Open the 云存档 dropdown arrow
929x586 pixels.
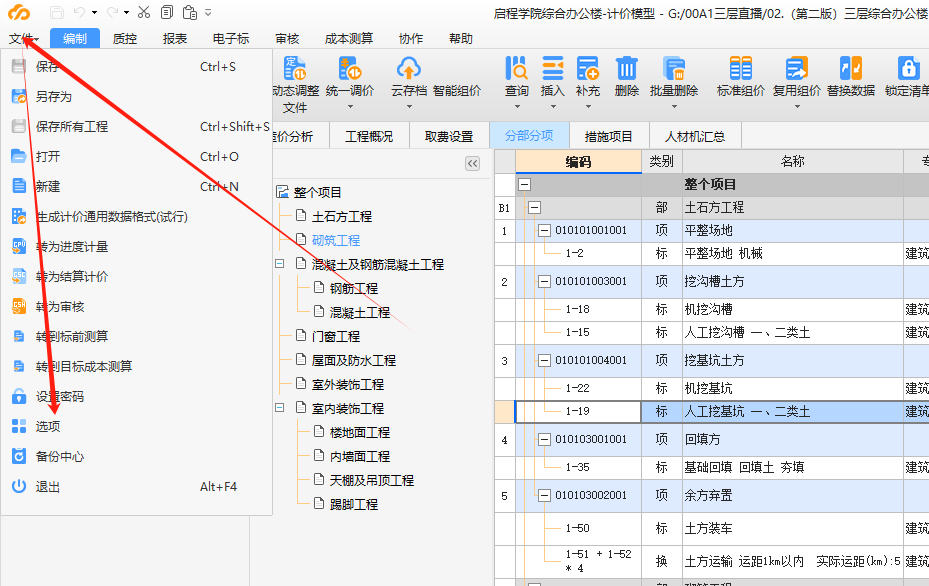[409, 107]
